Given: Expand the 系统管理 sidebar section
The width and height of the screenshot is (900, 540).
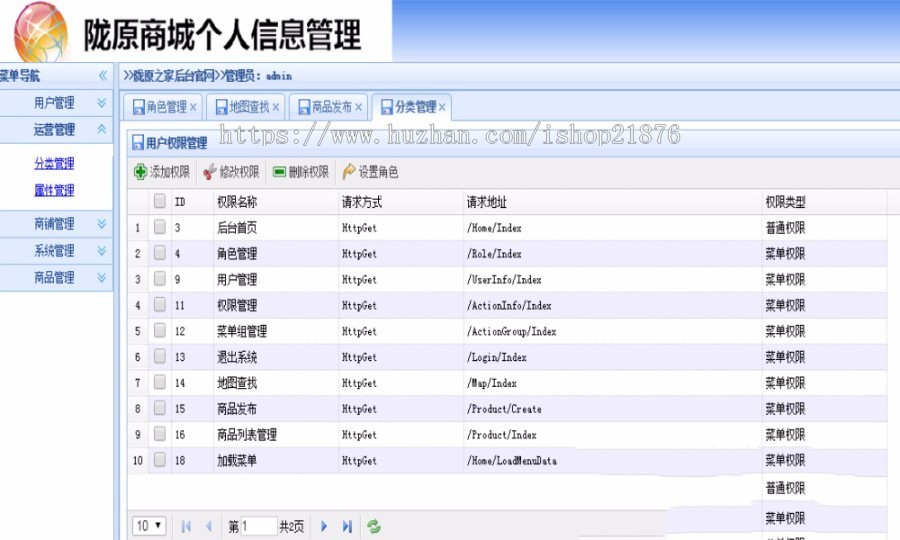Looking at the screenshot, I should (x=102, y=251).
